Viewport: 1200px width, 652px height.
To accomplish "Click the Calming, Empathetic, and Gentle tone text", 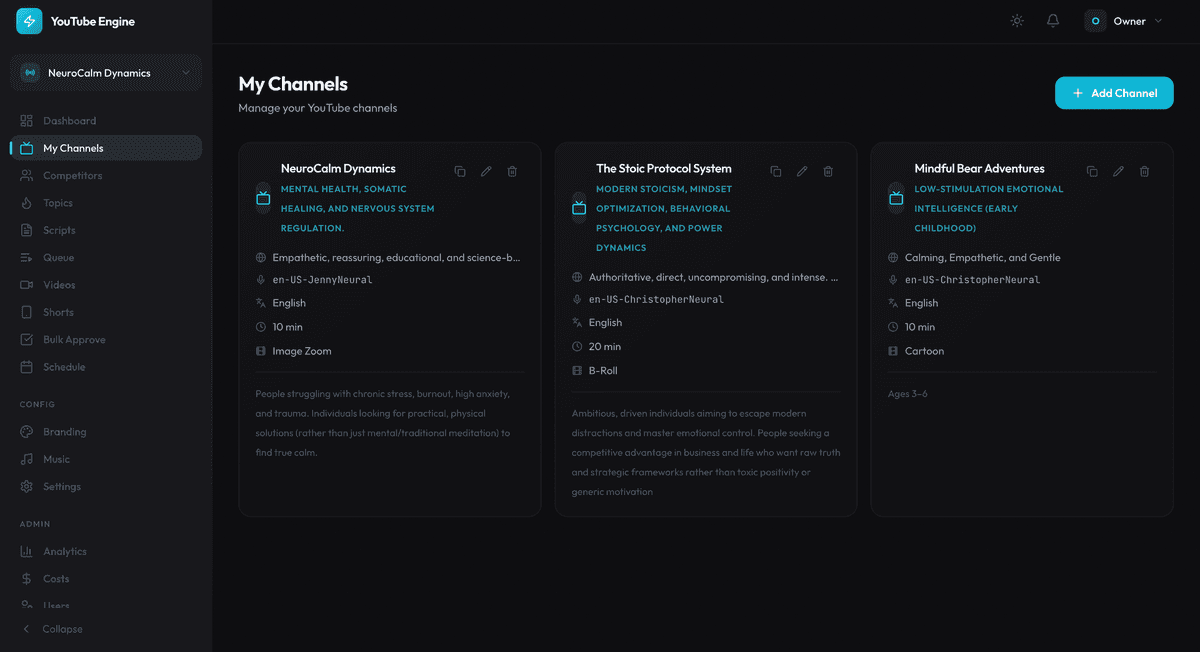I will click(983, 258).
